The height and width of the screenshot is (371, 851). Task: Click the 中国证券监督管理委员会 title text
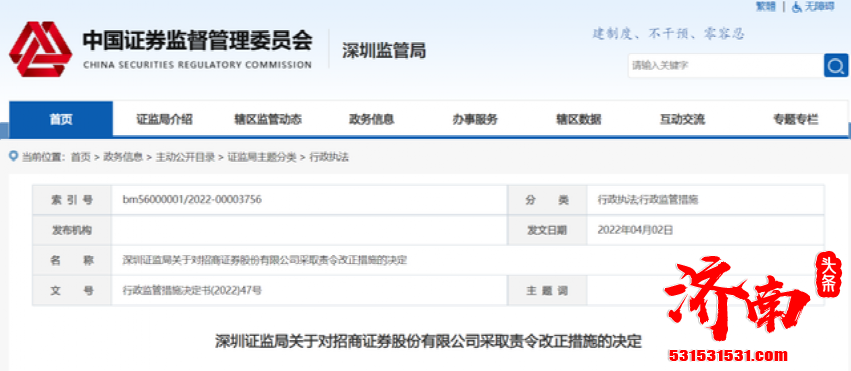tap(198, 41)
